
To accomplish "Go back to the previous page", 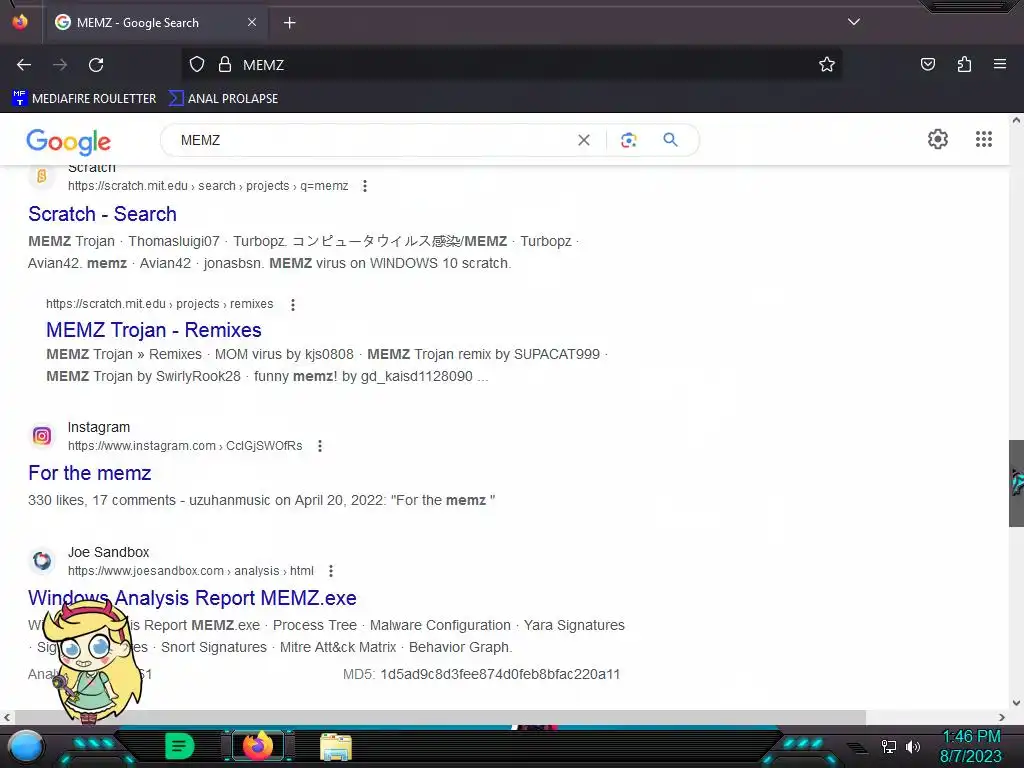I will 24,65.
